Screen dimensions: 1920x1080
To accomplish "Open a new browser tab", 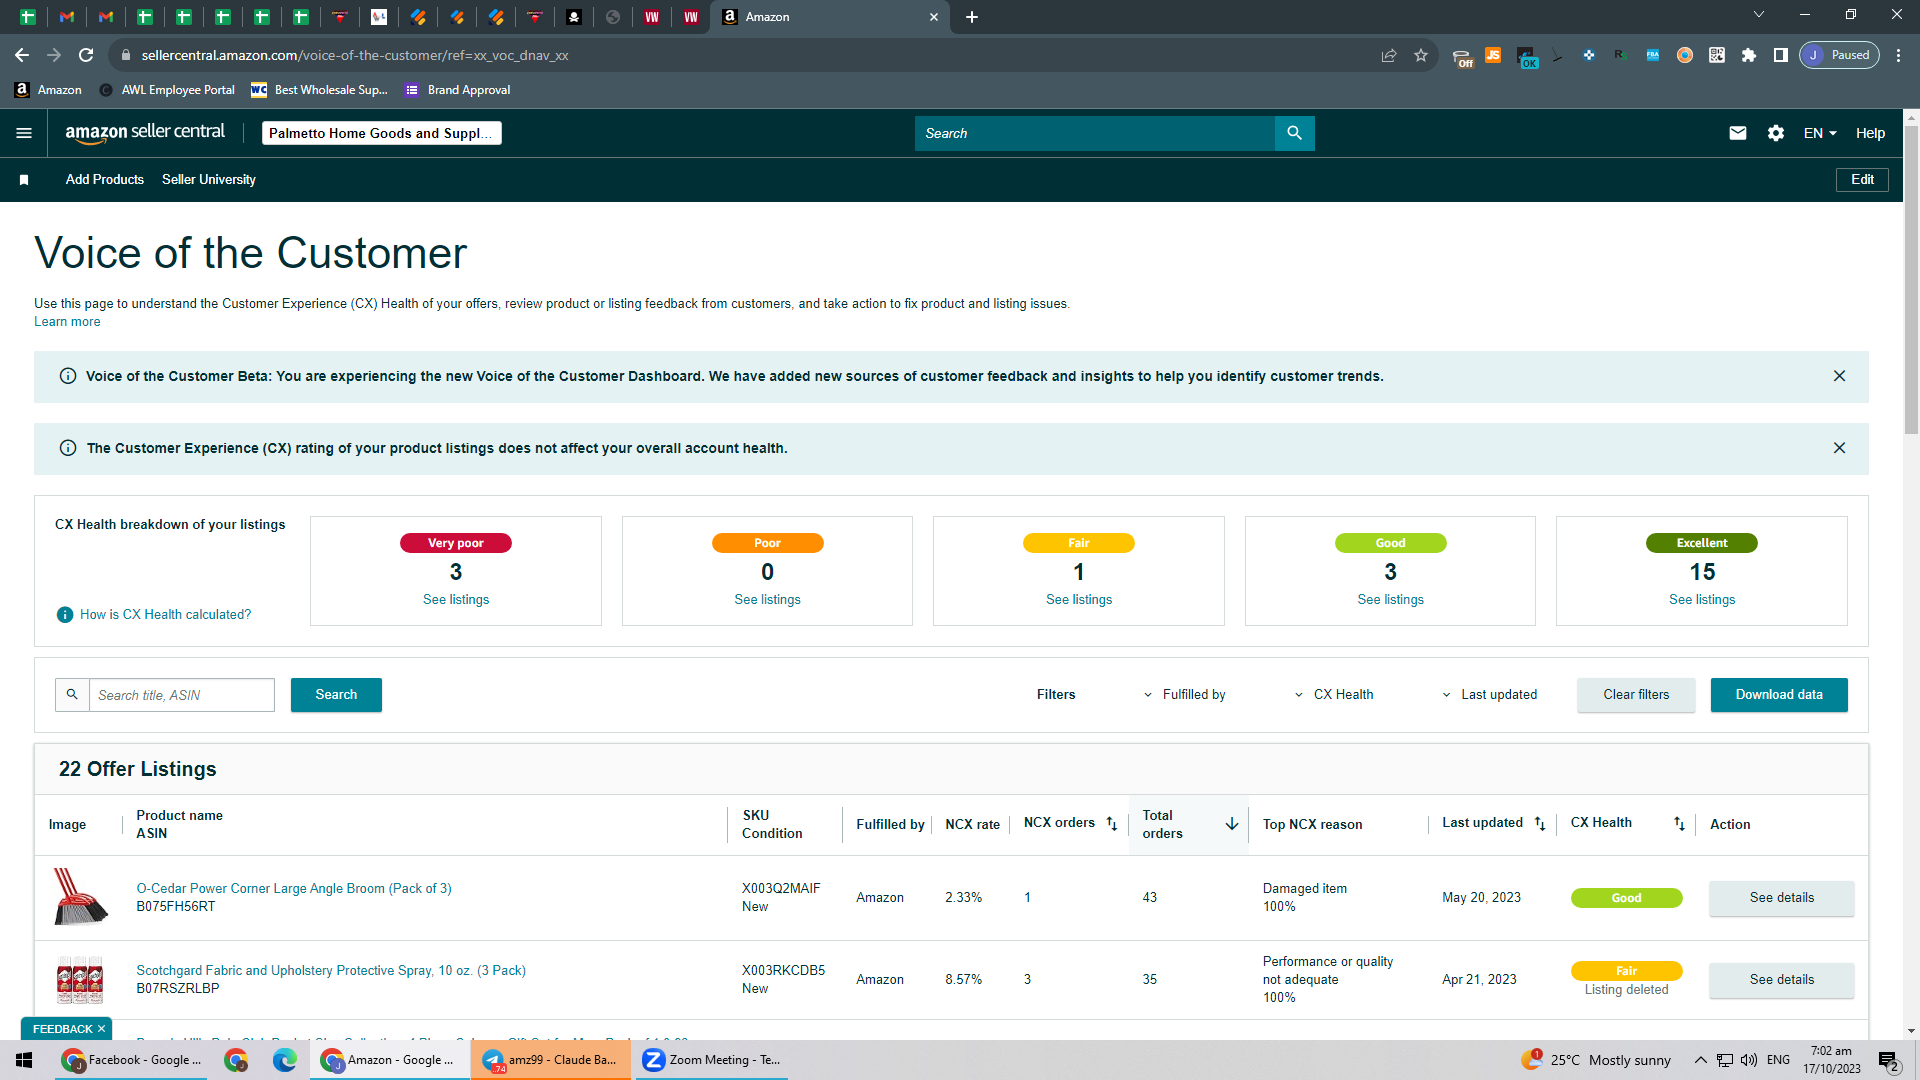I will [972, 17].
